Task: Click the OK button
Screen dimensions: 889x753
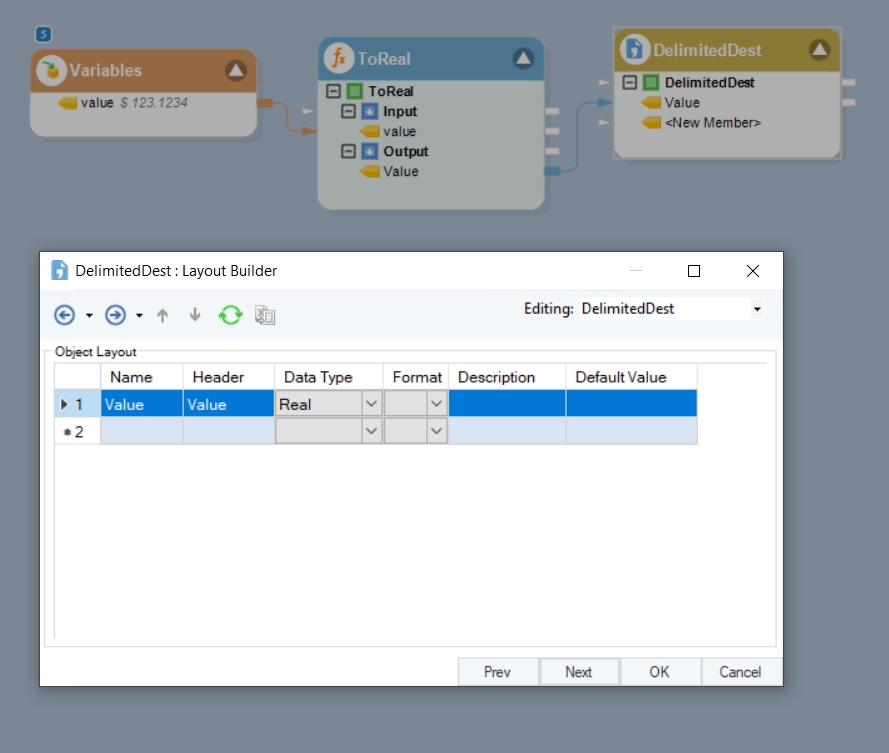Action: click(x=659, y=672)
